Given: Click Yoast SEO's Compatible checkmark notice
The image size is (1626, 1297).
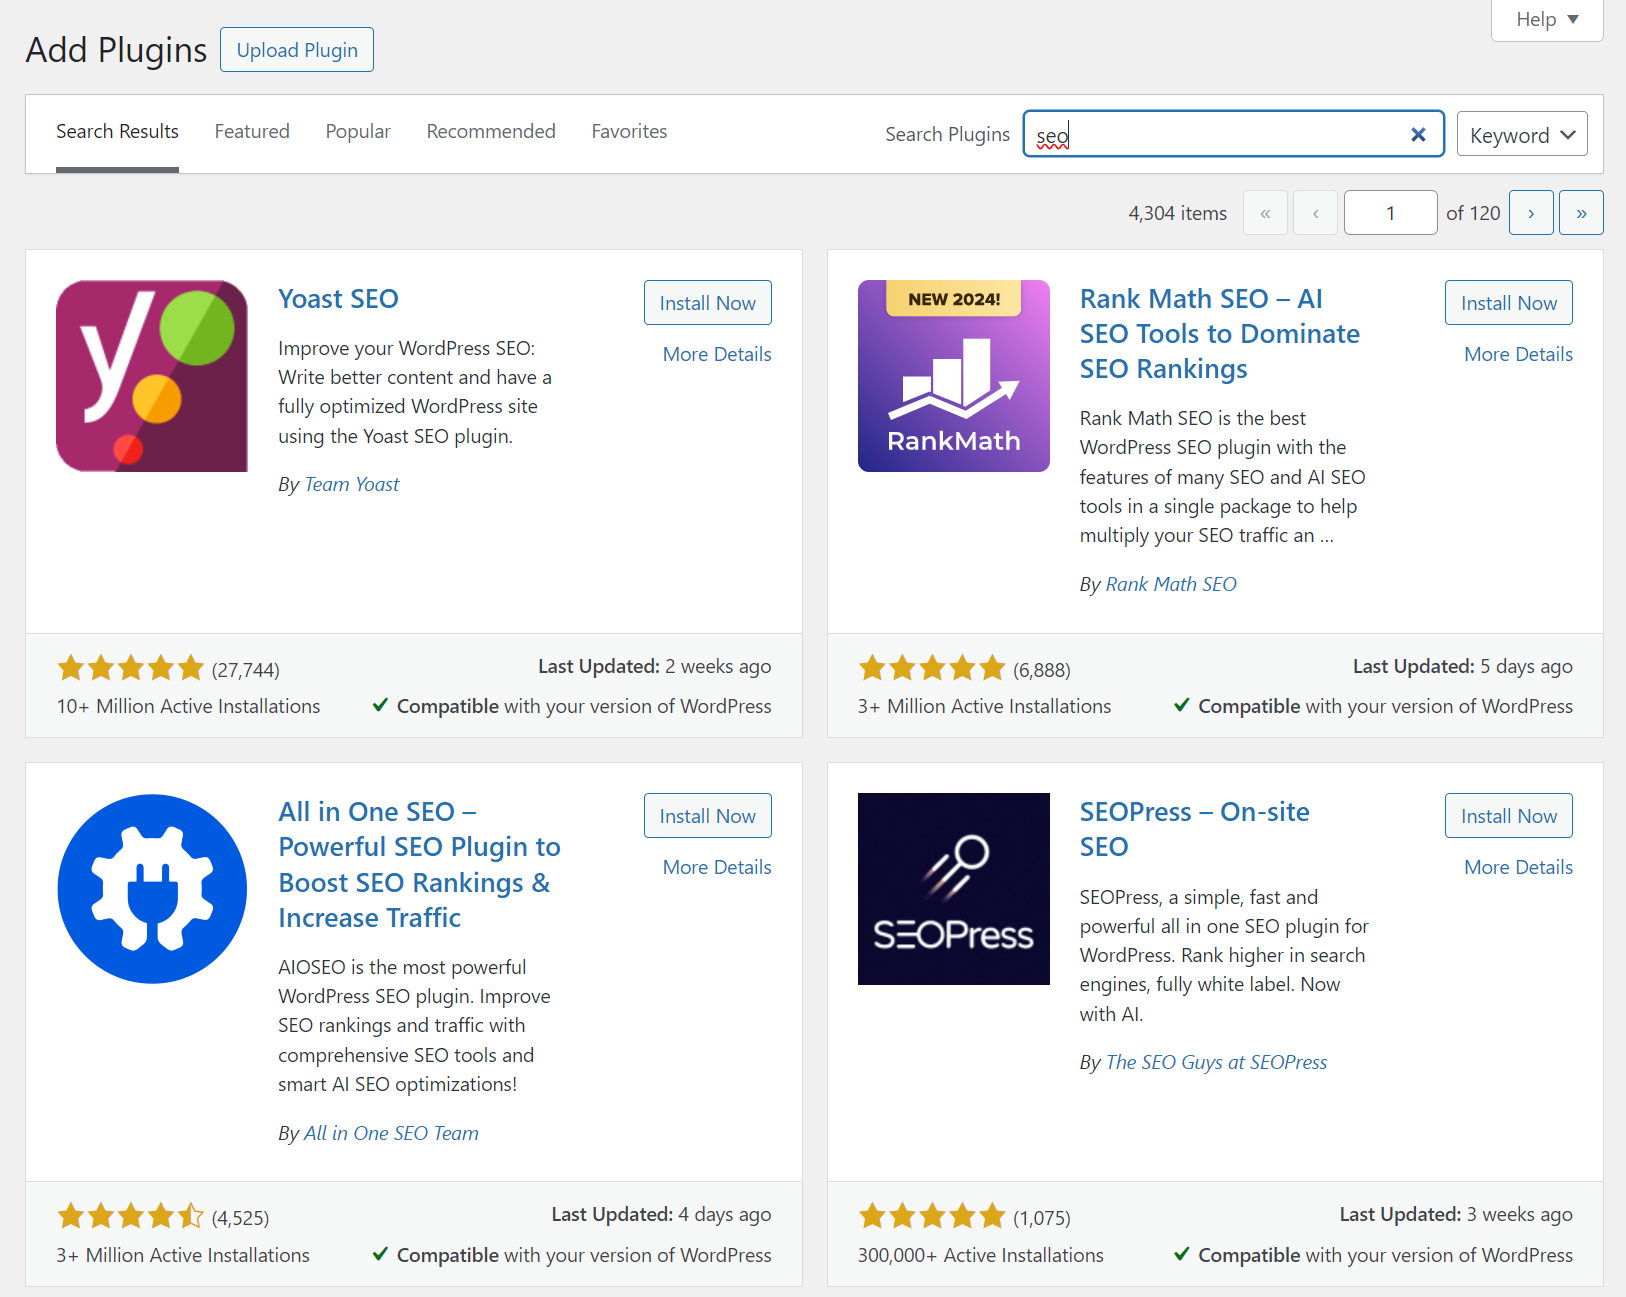Looking at the screenshot, I should pos(572,706).
